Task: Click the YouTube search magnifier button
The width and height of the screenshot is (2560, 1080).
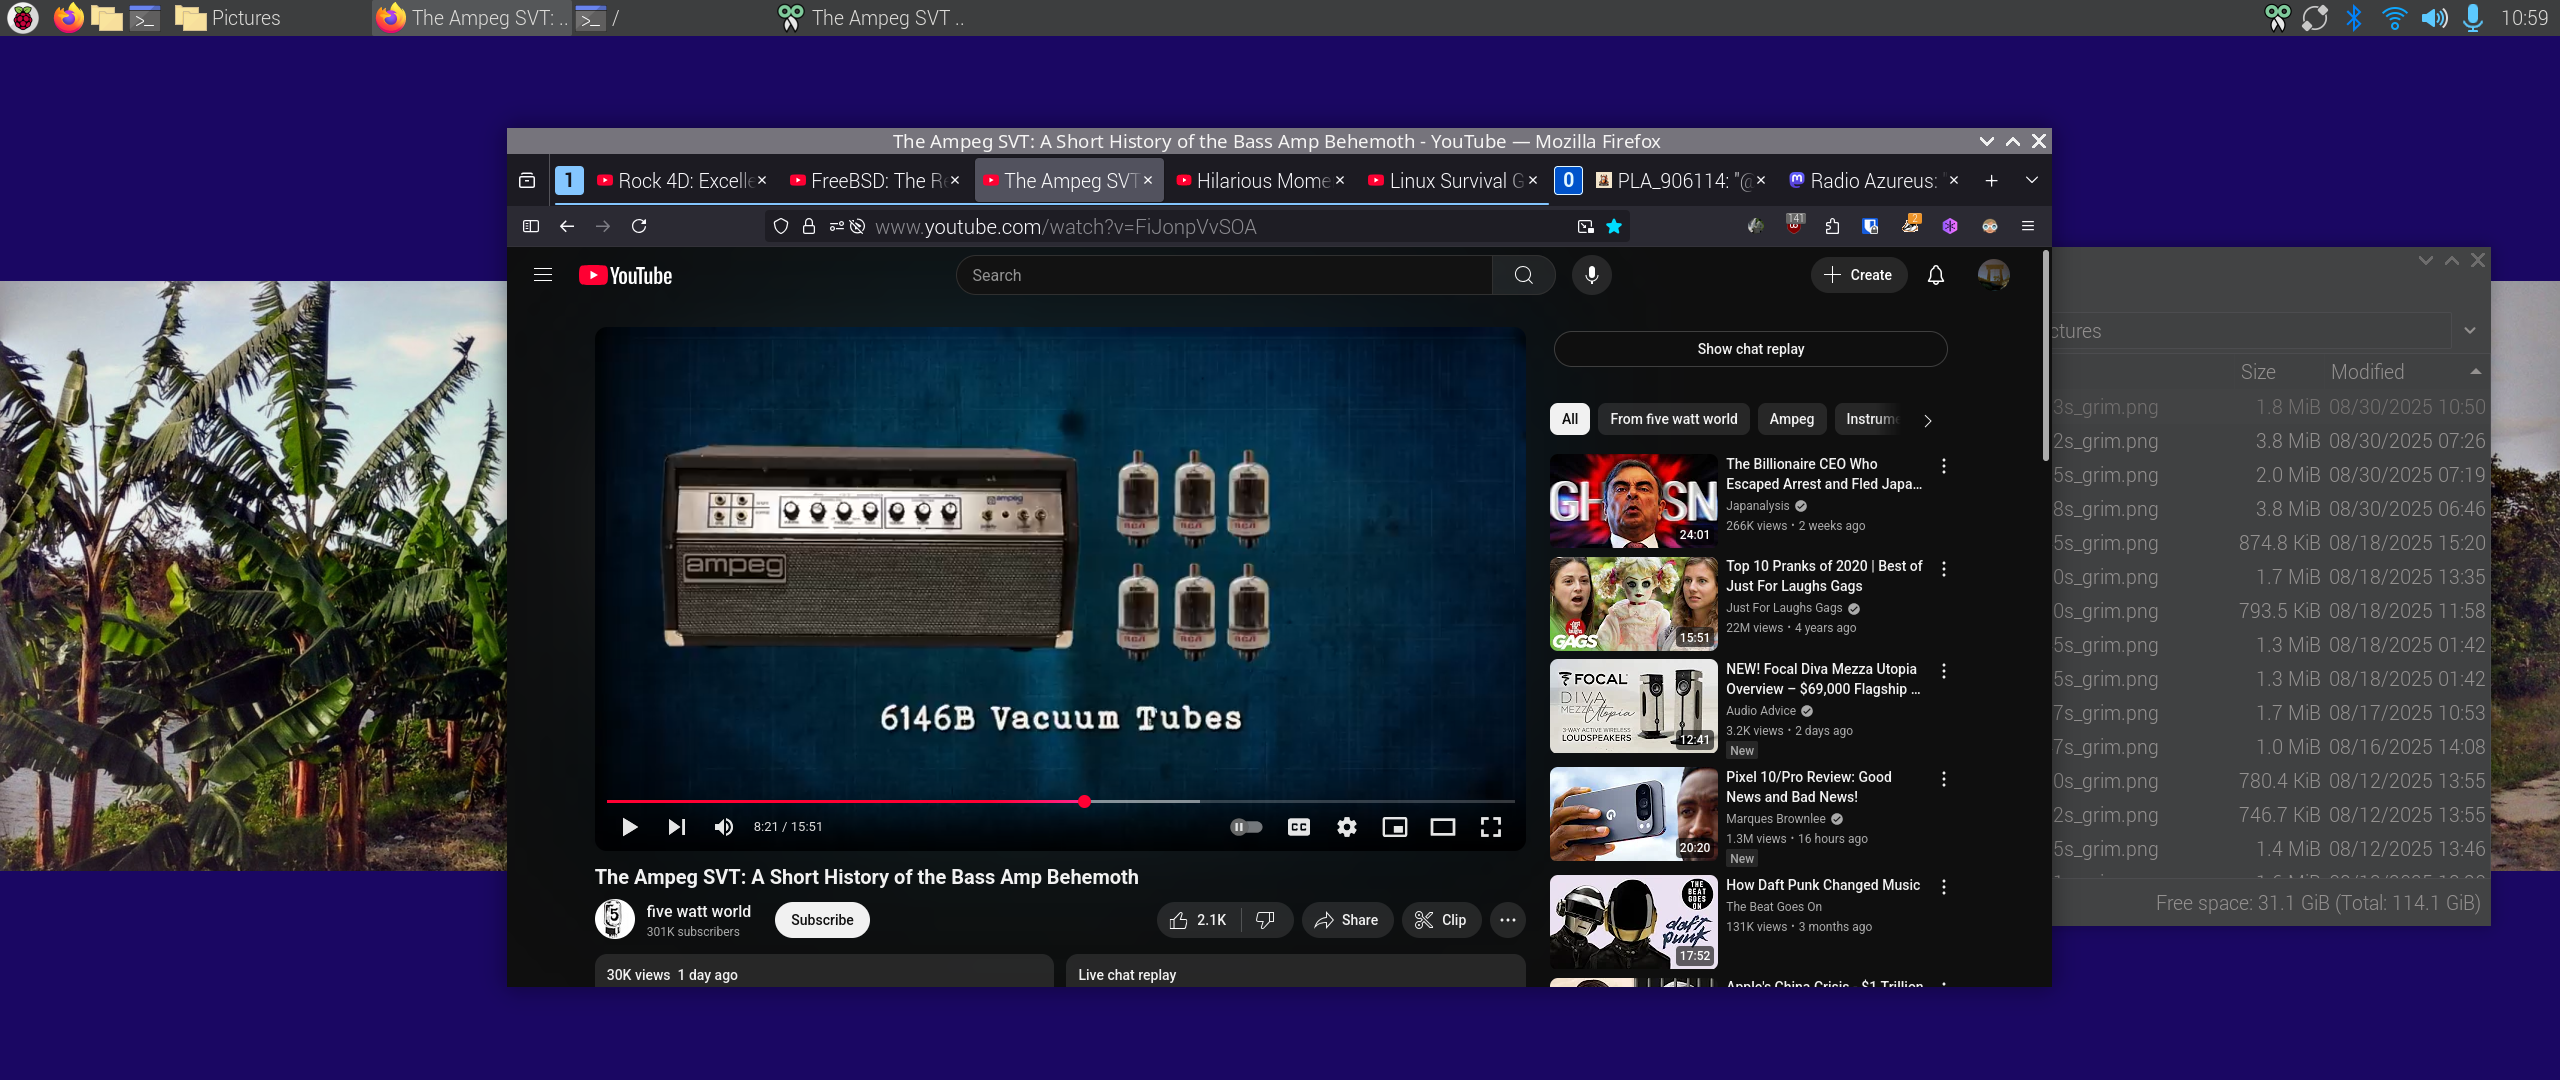Action: [x=1523, y=275]
